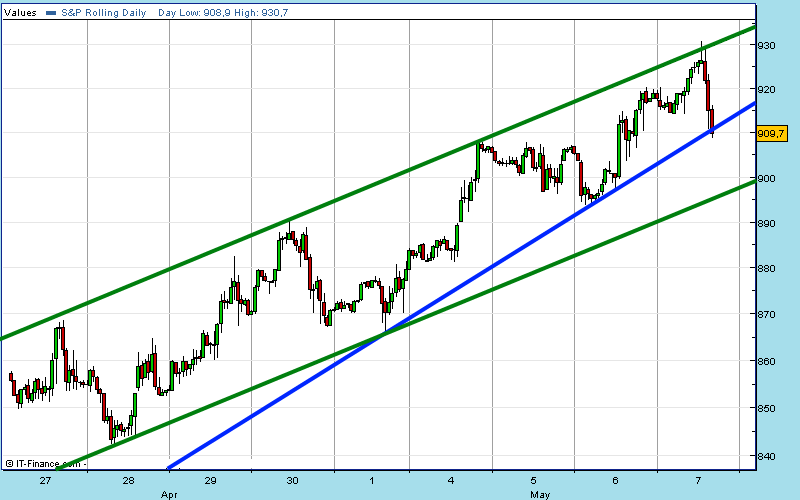Click date label 6 on time axis
800x500 pixels.
point(615,481)
